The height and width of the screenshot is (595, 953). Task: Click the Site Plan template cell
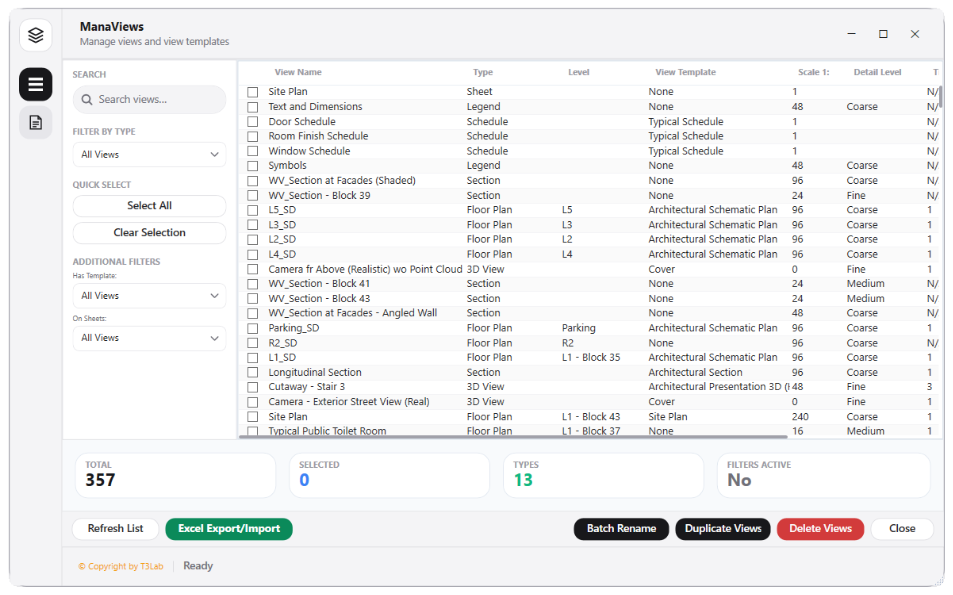(x=668, y=417)
